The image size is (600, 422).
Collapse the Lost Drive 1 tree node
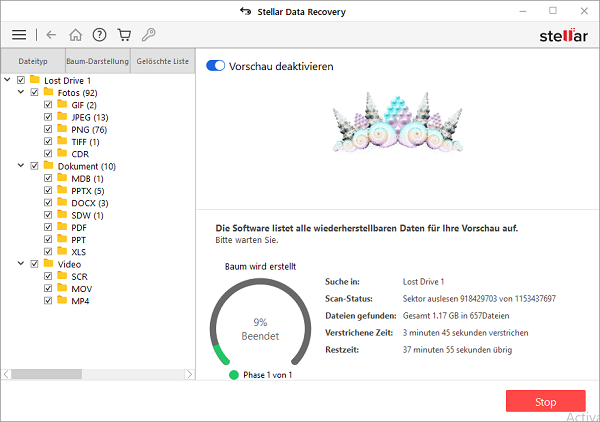tap(7, 80)
